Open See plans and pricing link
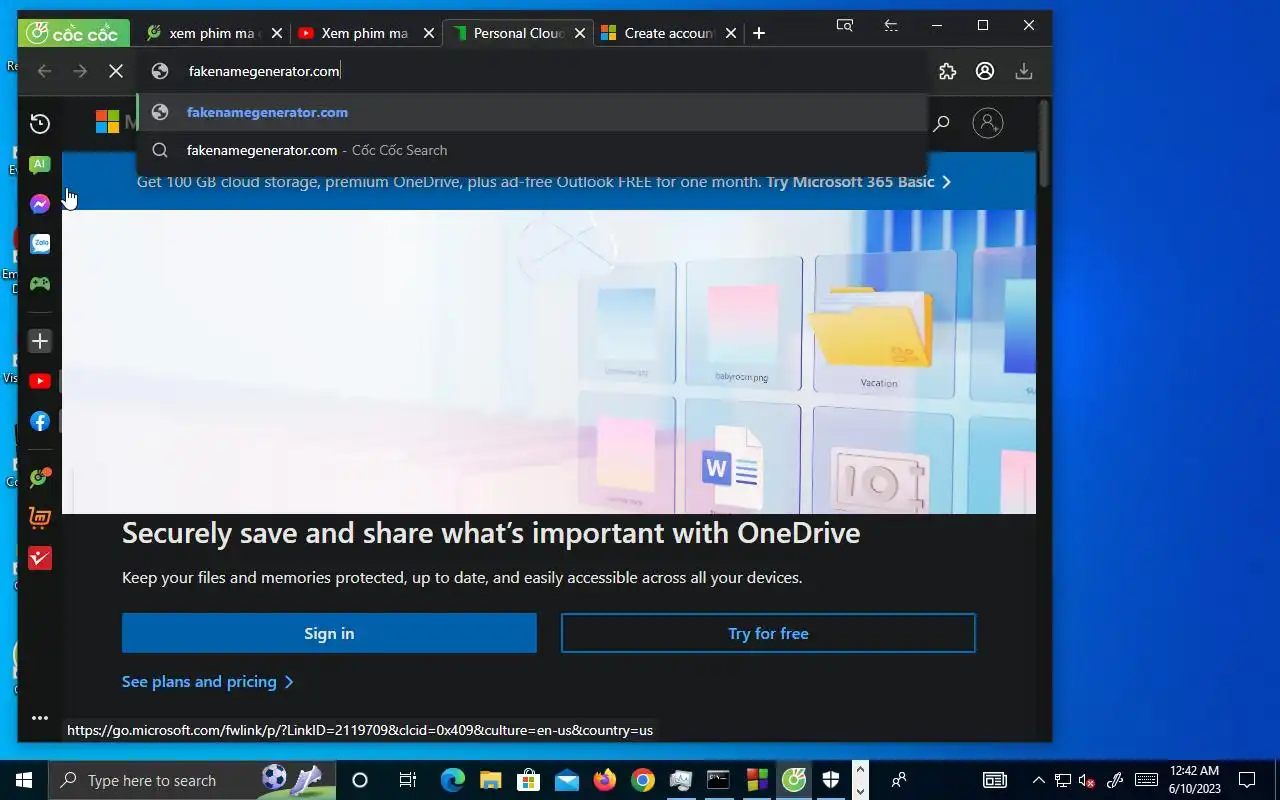The height and width of the screenshot is (800, 1280). (x=208, y=681)
